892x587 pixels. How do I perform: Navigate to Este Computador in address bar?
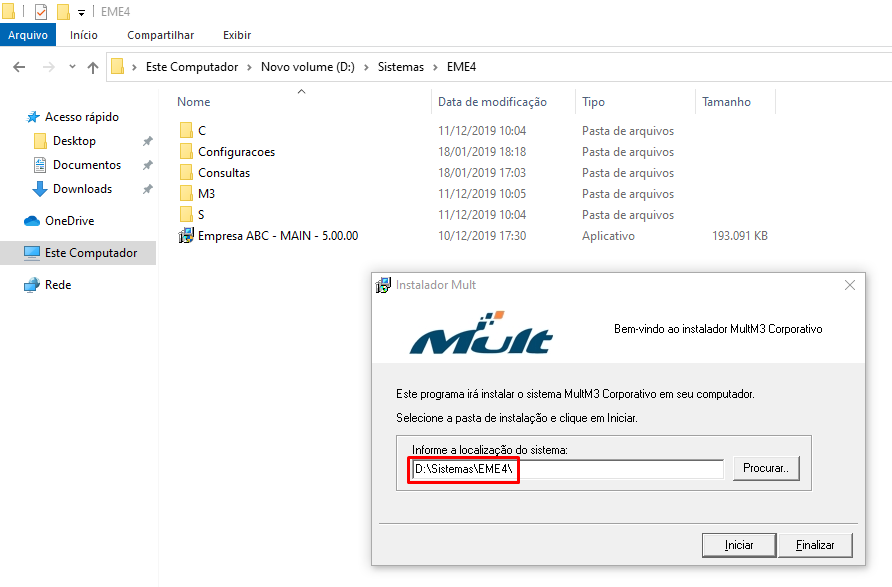[192, 67]
